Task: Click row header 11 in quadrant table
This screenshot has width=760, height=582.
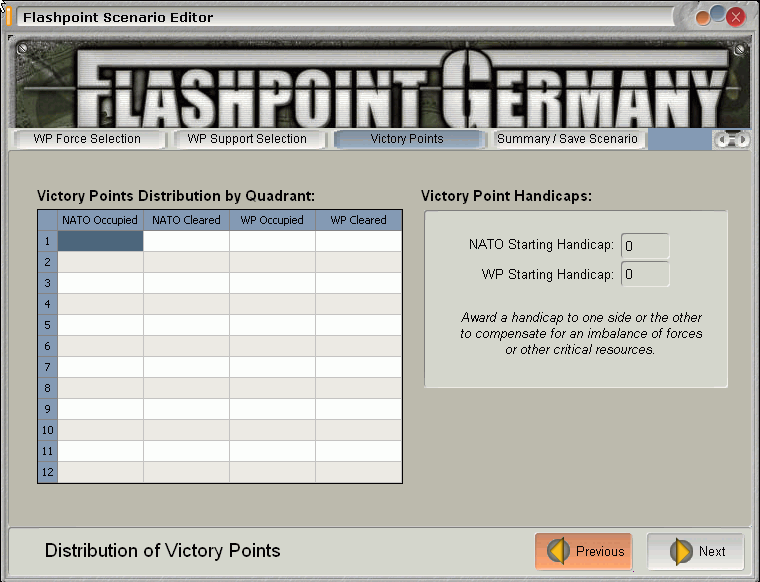Action: (48, 451)
